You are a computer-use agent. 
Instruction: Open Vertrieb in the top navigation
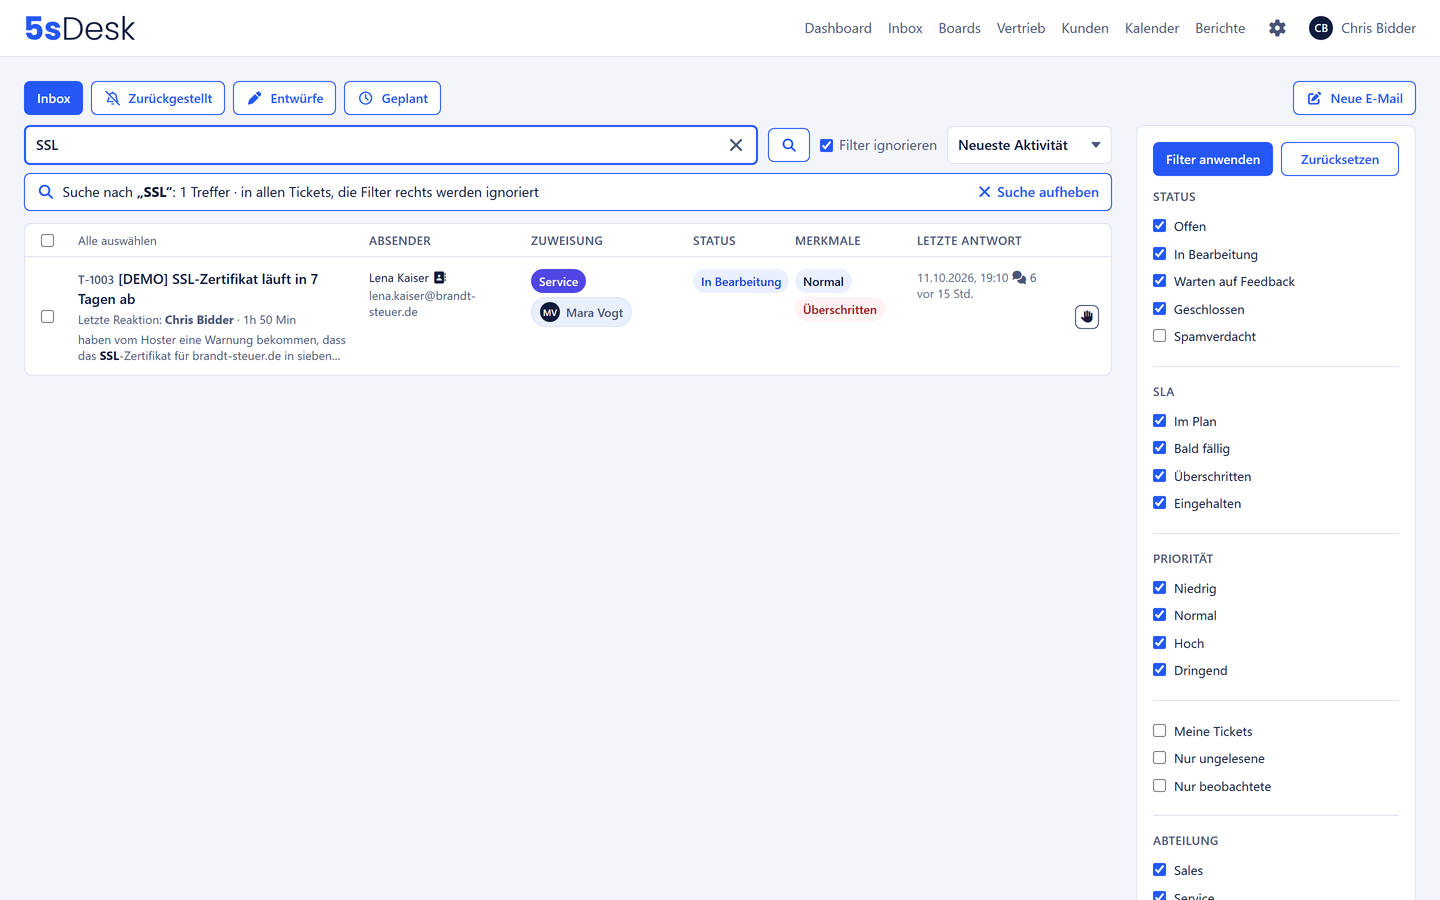click(x=1021, y=28)
